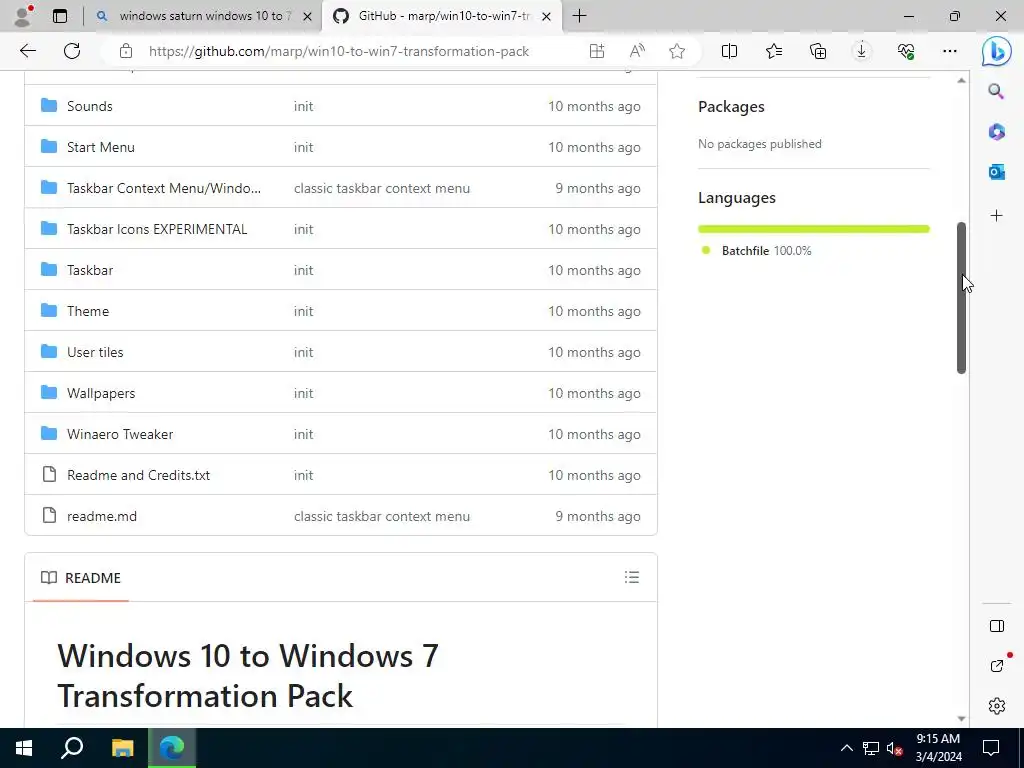Open the notification center

(991, 748)
